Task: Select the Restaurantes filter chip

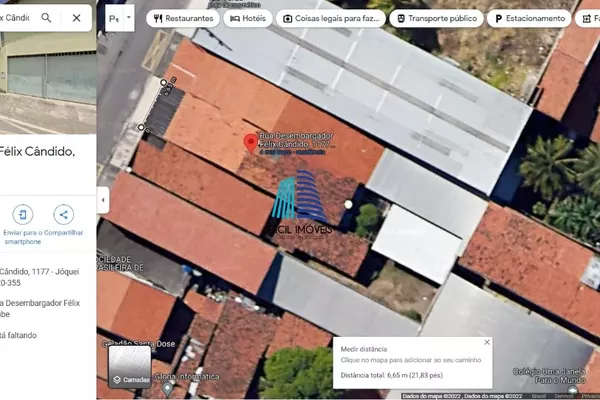Action: pyautogui.click(x=183, y=18)
